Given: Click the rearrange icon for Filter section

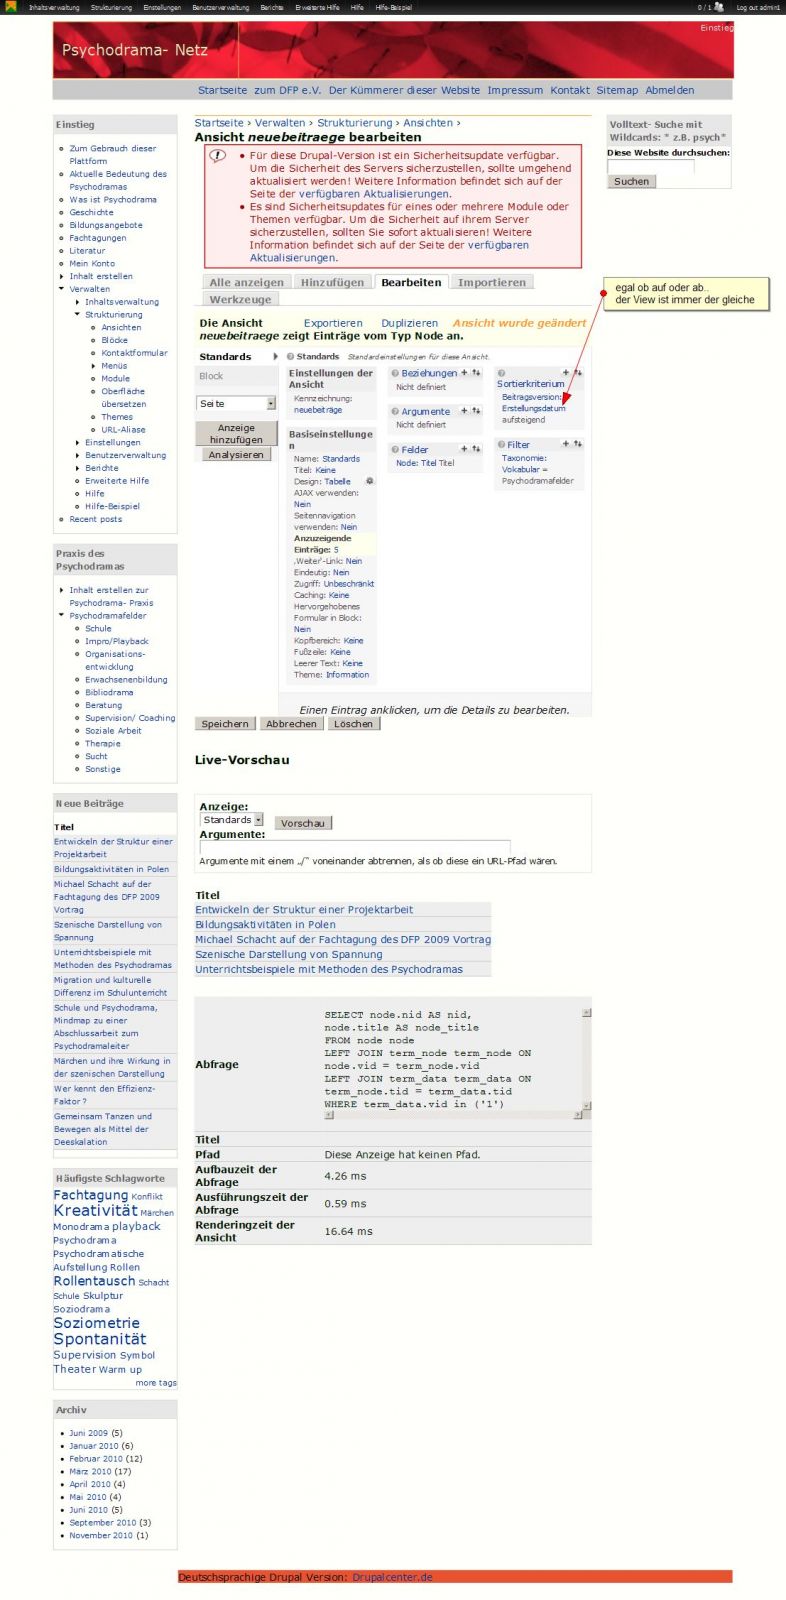Looking at the screenshot, I should [578, 444].
